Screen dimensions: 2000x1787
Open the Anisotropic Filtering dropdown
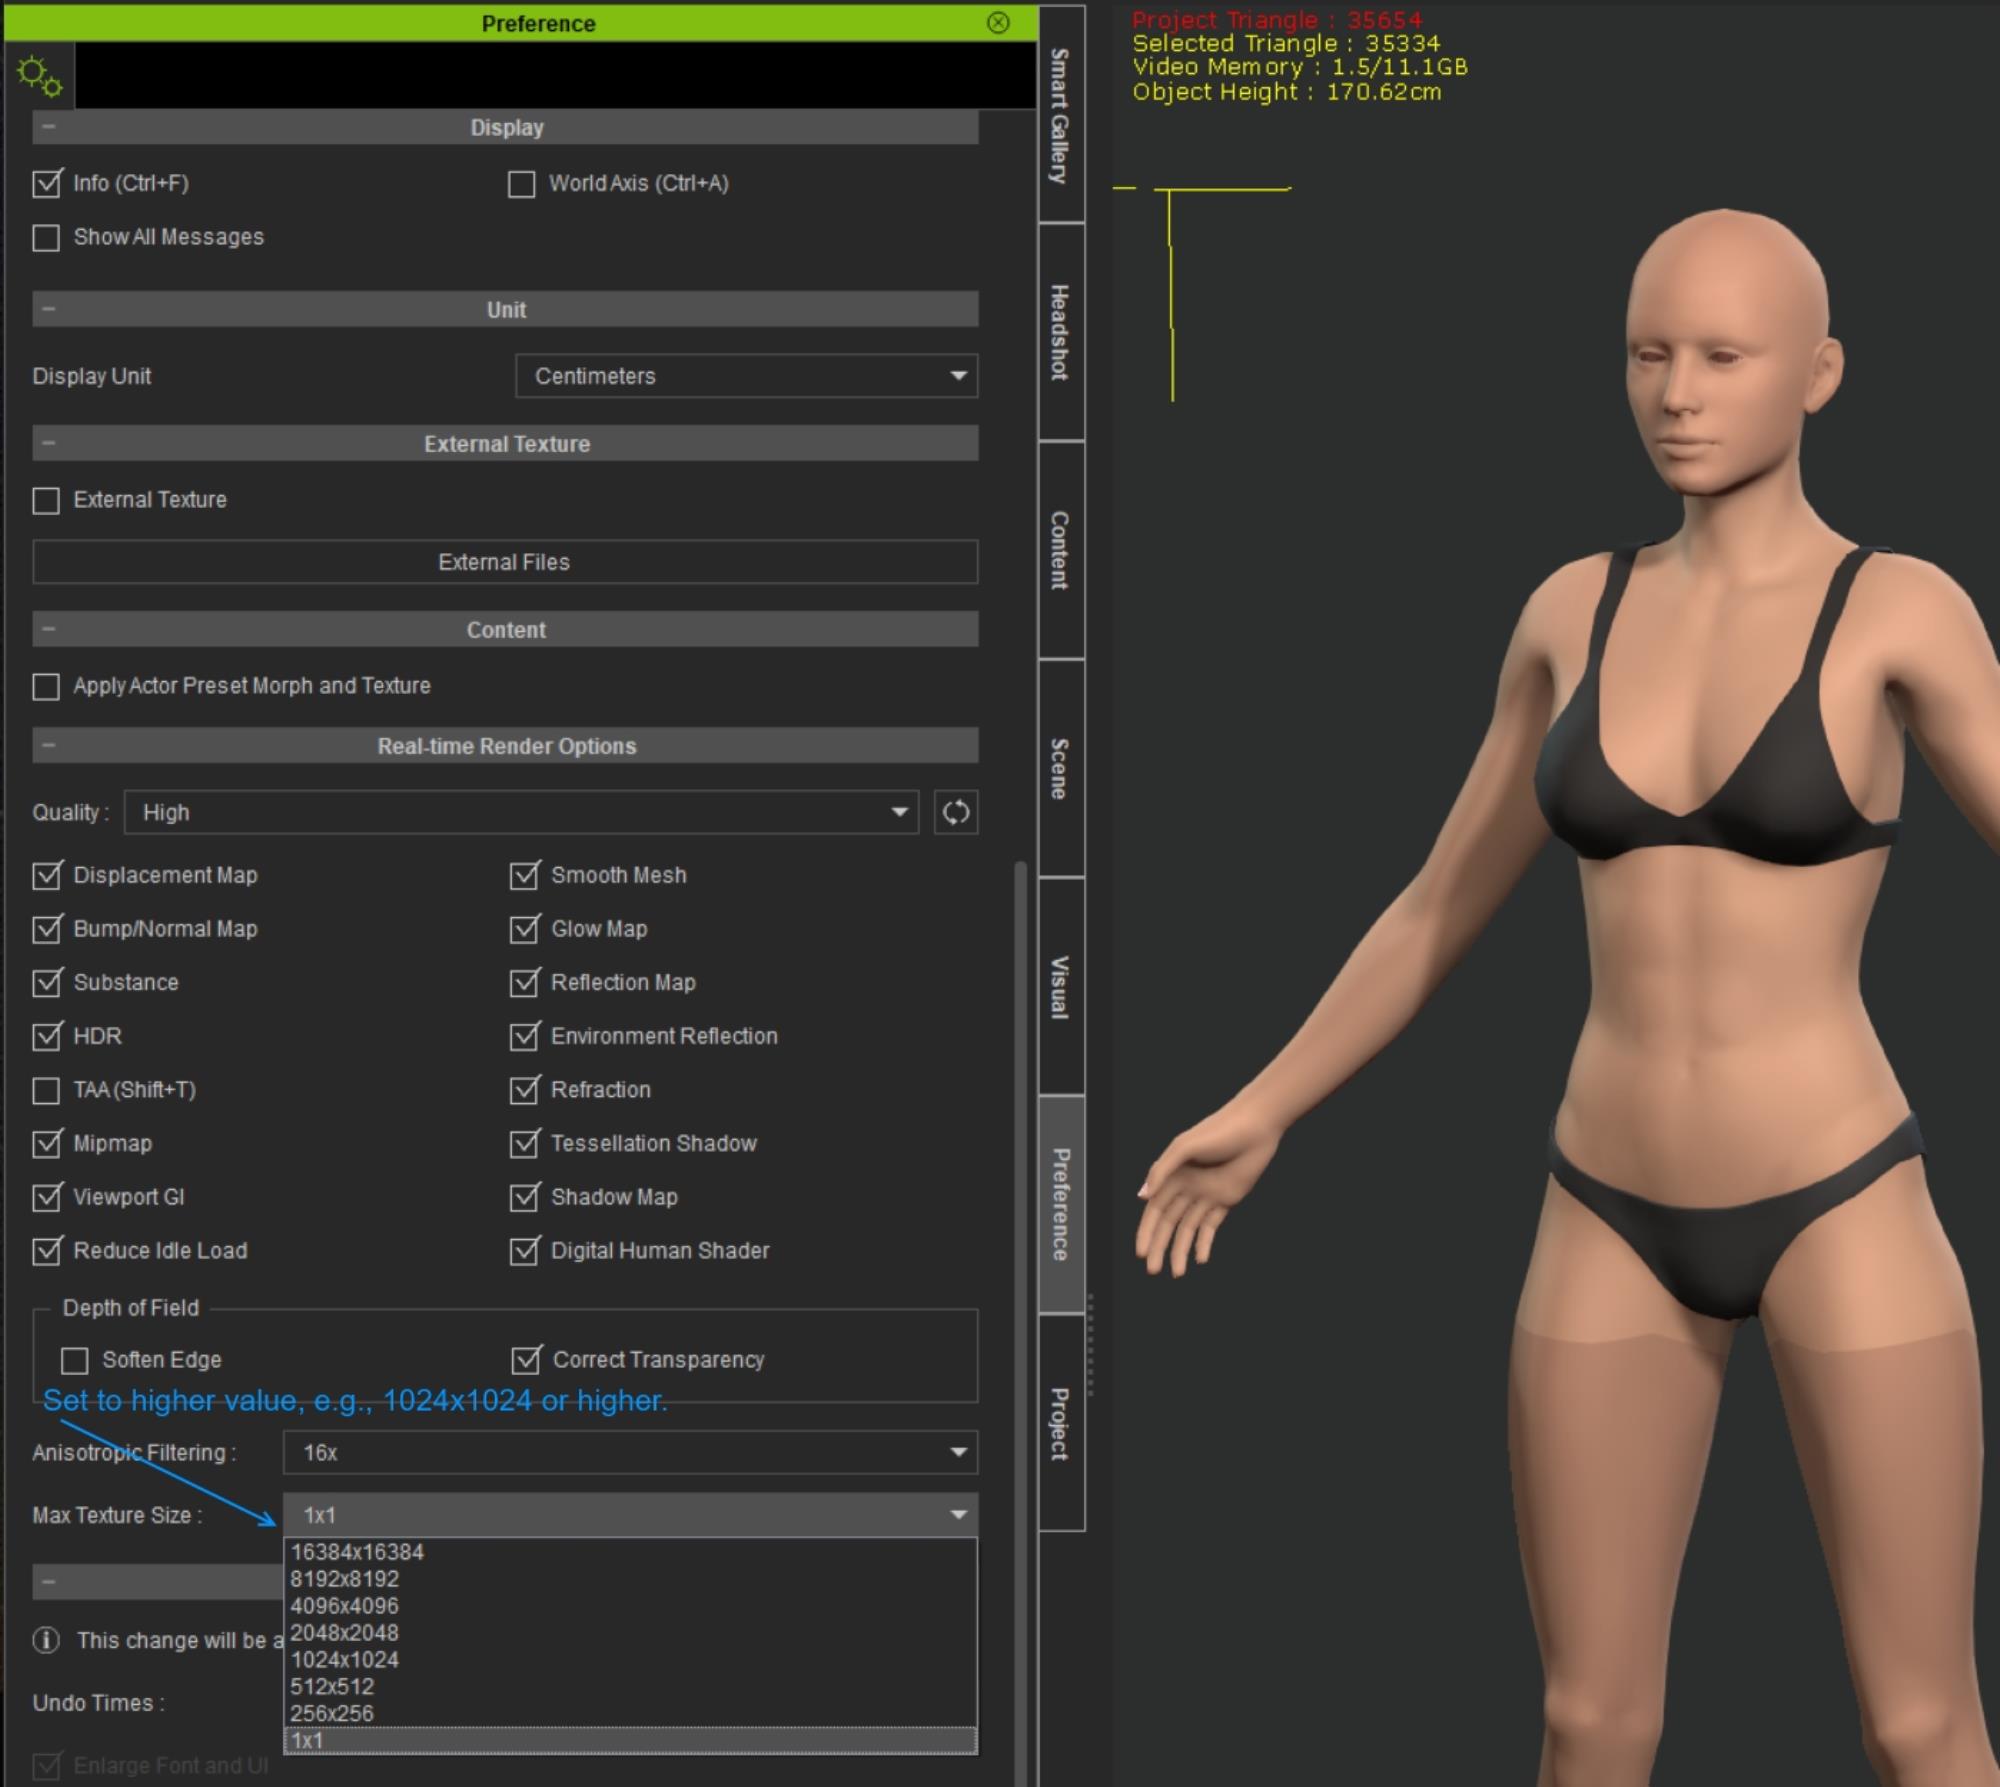(630, 1452)
